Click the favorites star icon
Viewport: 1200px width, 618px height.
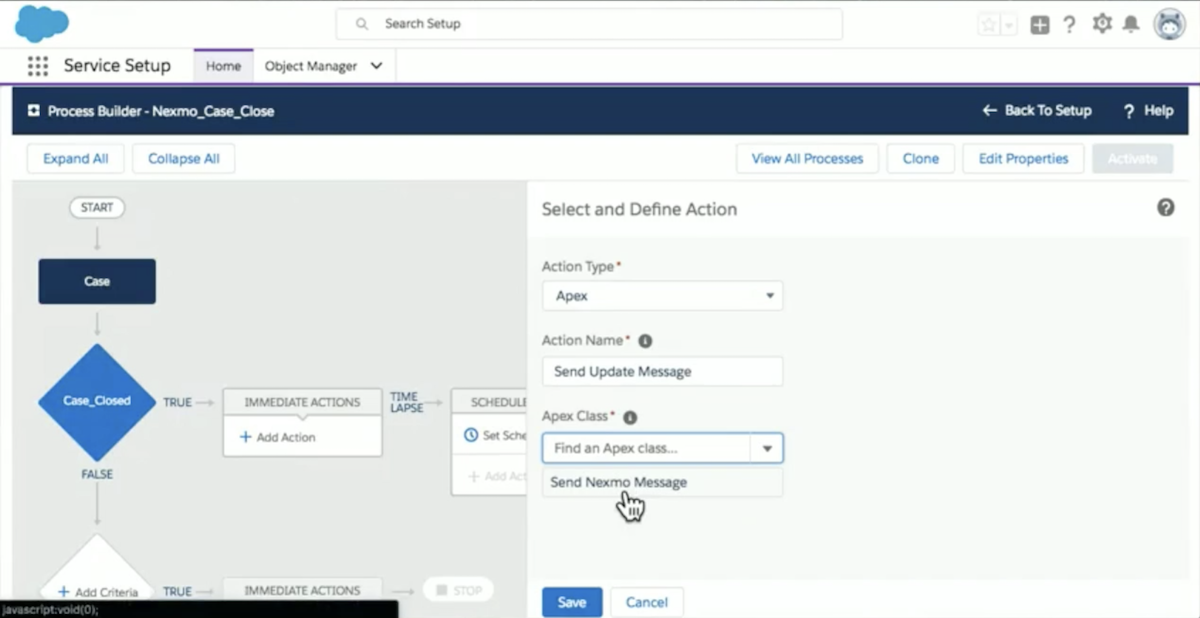click(989, 25)
